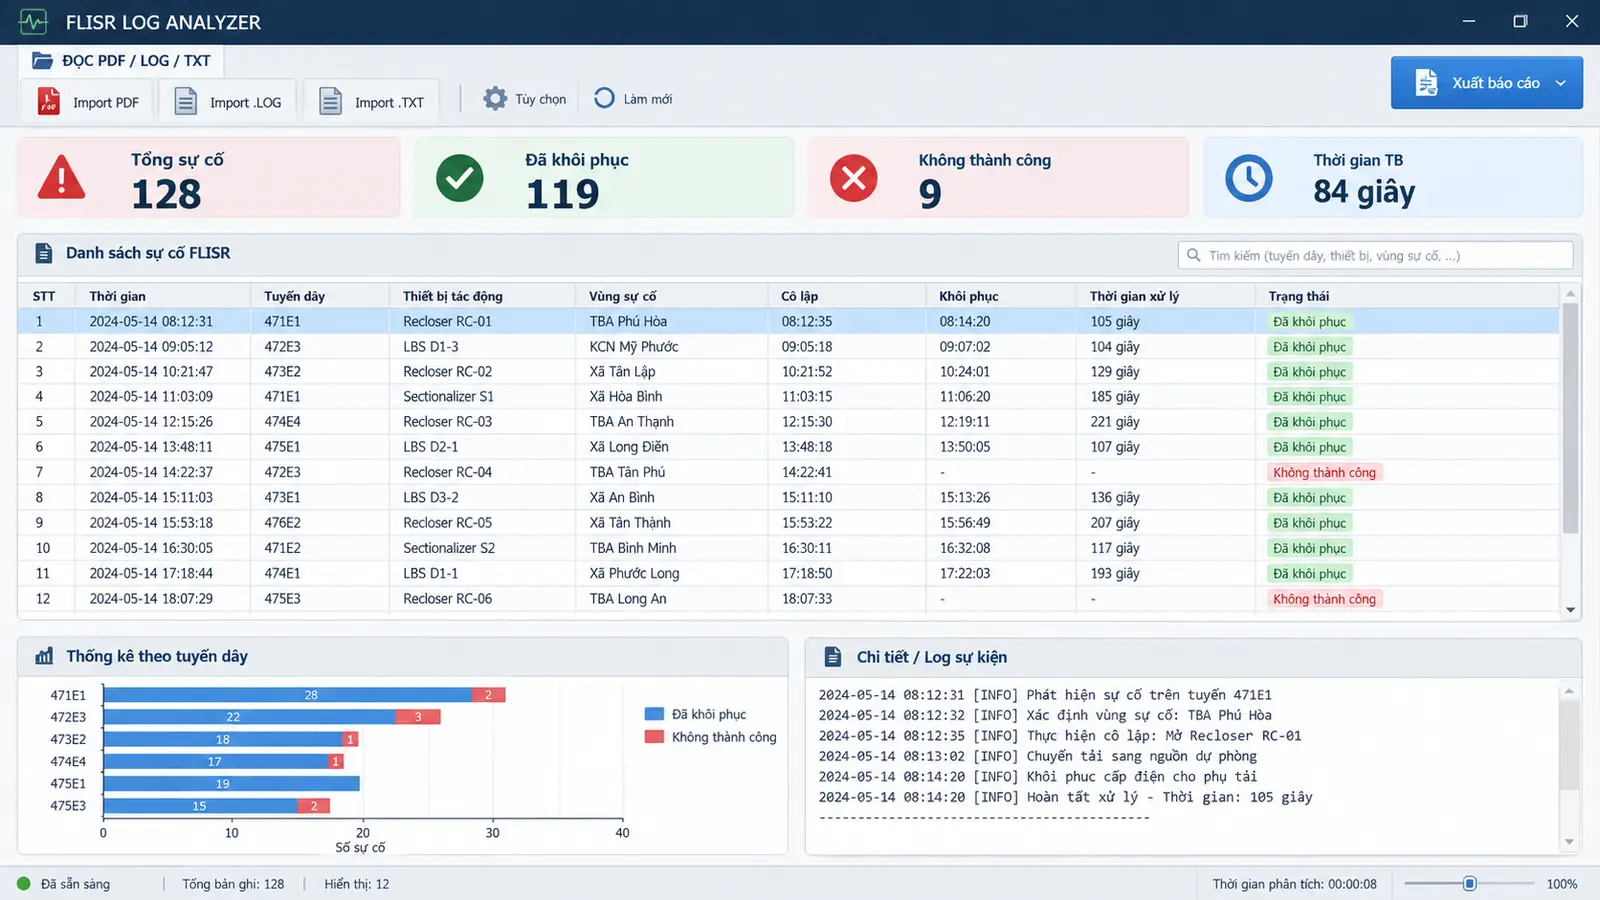1600x900 pixels.
Task: Click the Xuất báo cáo export button
Action: point(1486,83)
